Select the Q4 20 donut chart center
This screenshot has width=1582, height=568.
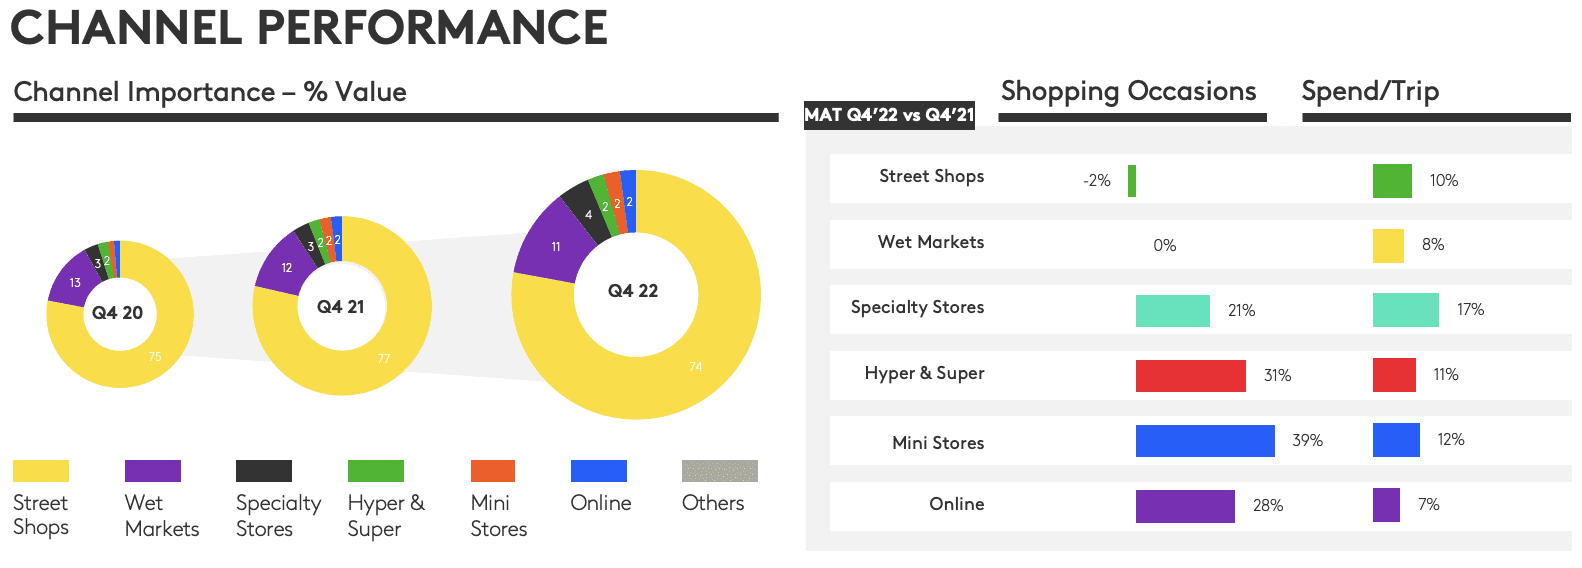tap(118, 313)
